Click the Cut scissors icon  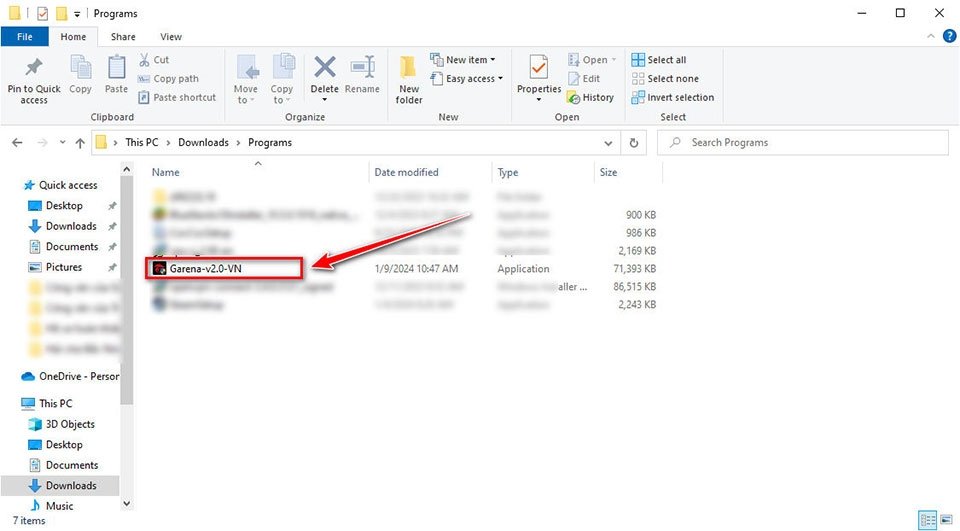pos(144,59)
